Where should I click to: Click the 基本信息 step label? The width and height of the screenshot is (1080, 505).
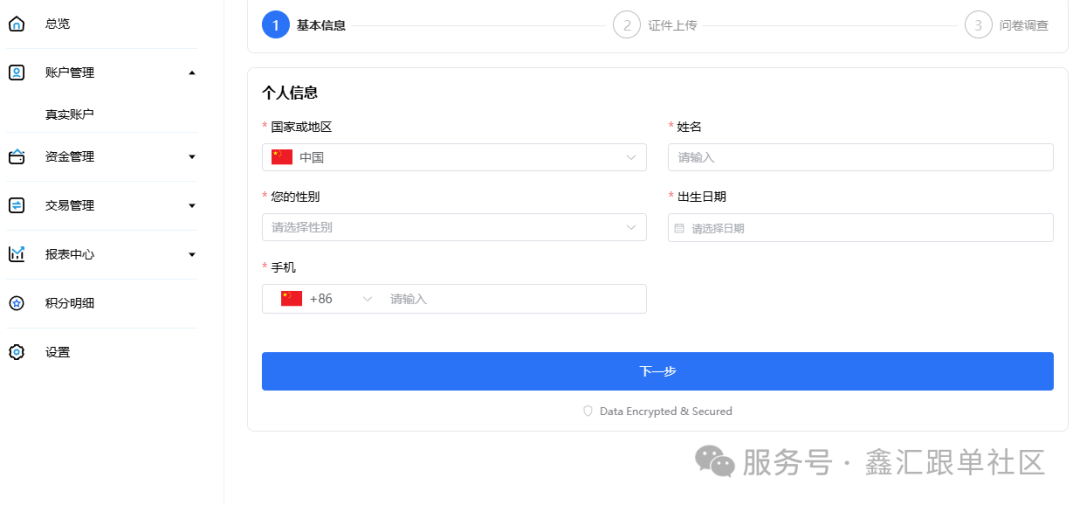tap(321, 25)
